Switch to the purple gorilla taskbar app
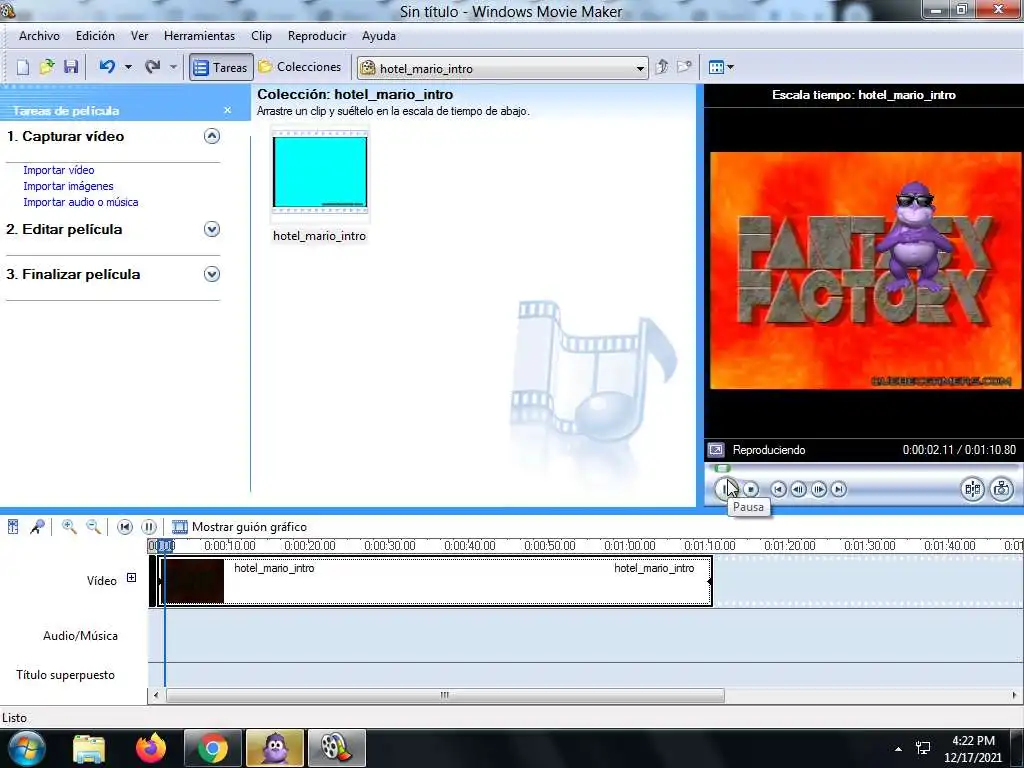The width and height of the screenshot is (1024, 768). (x=275, y=748)
